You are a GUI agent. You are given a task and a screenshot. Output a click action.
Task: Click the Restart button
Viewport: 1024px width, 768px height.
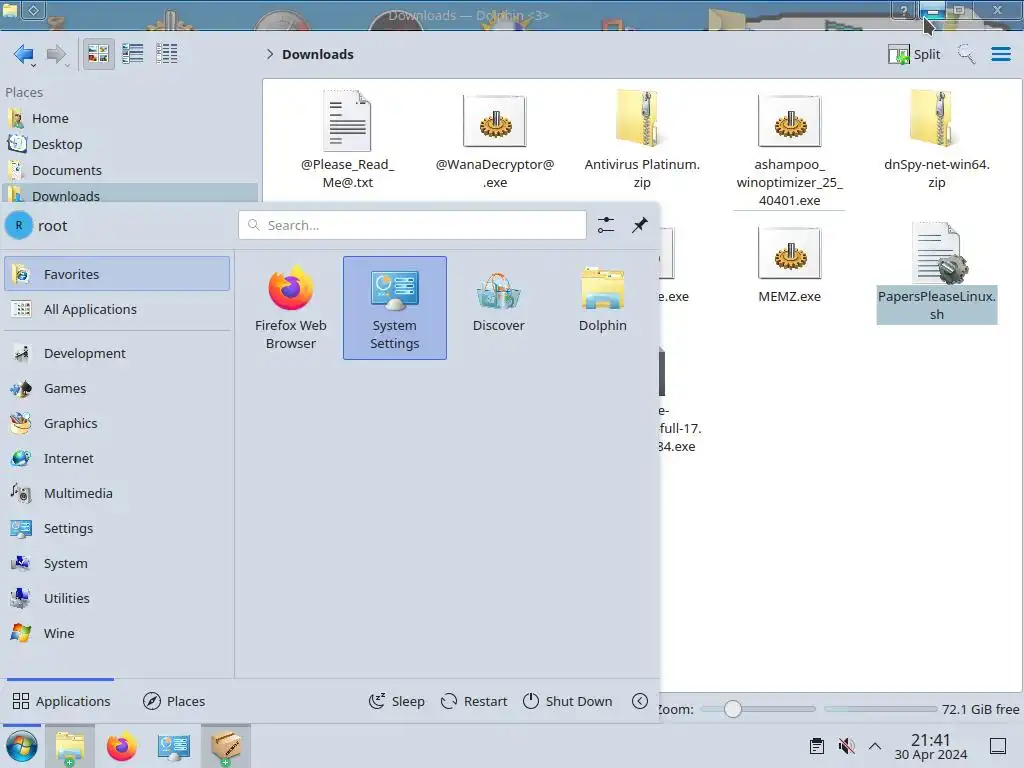474,701
